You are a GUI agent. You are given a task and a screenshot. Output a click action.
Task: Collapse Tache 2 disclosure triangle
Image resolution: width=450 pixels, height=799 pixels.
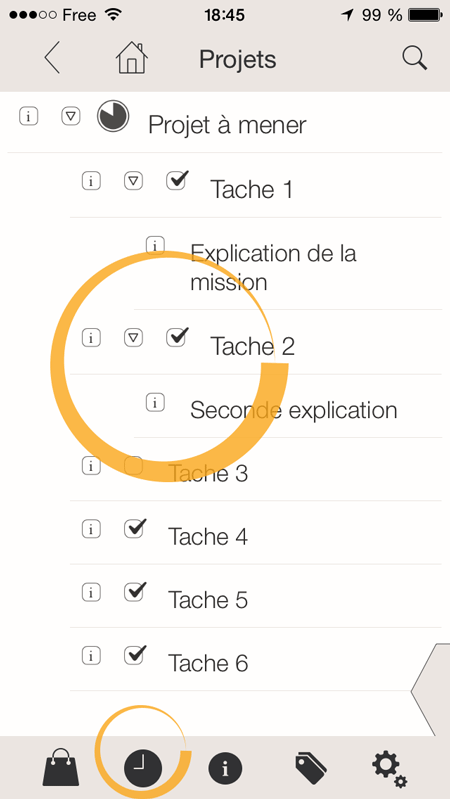point(134,337)
